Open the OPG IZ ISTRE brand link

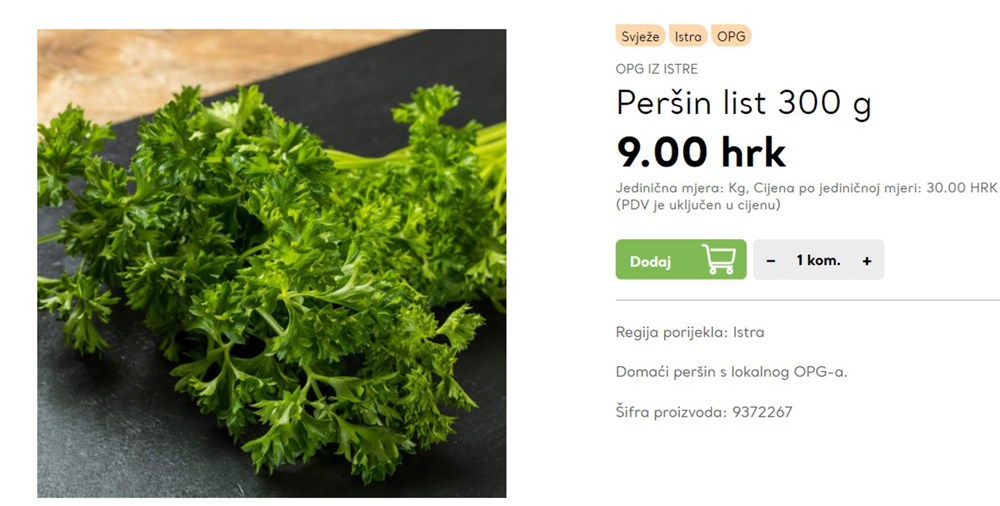(656, 68)
